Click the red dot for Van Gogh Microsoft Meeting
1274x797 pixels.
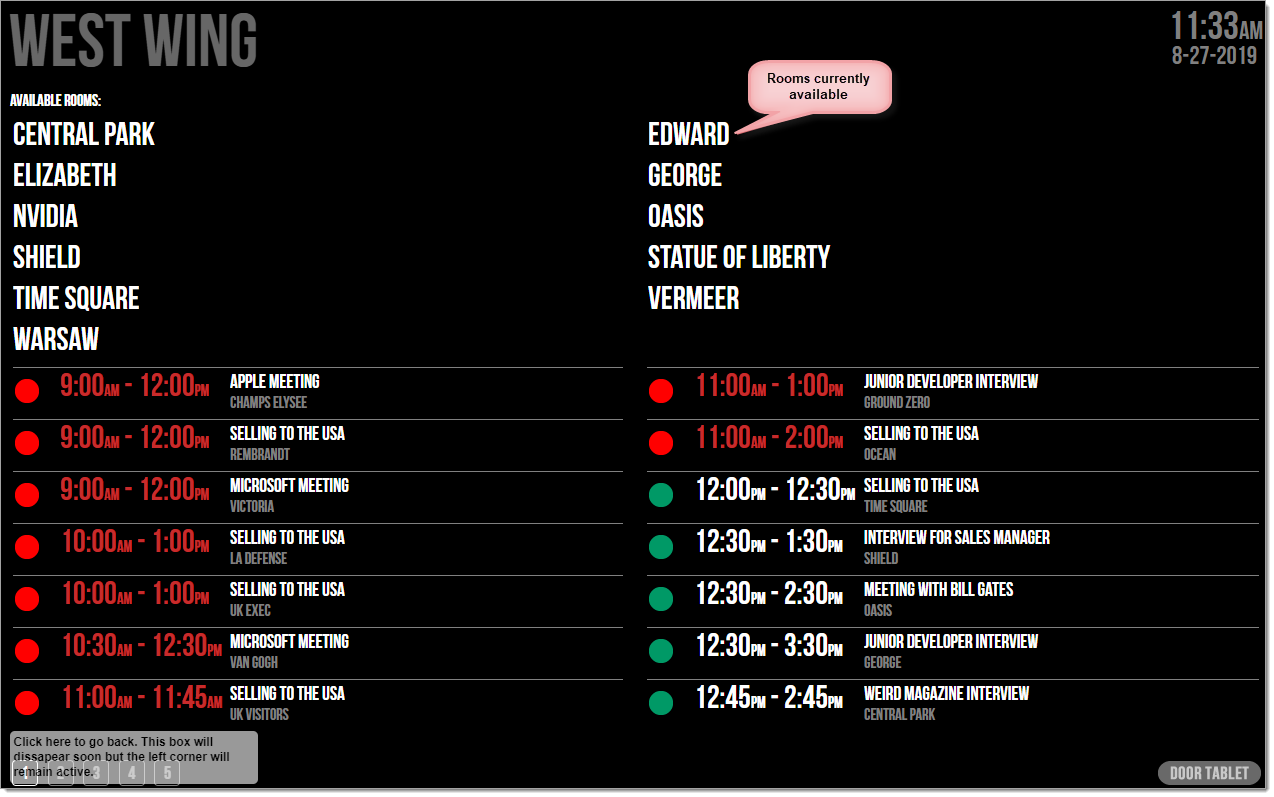click(x=27, y=651)
